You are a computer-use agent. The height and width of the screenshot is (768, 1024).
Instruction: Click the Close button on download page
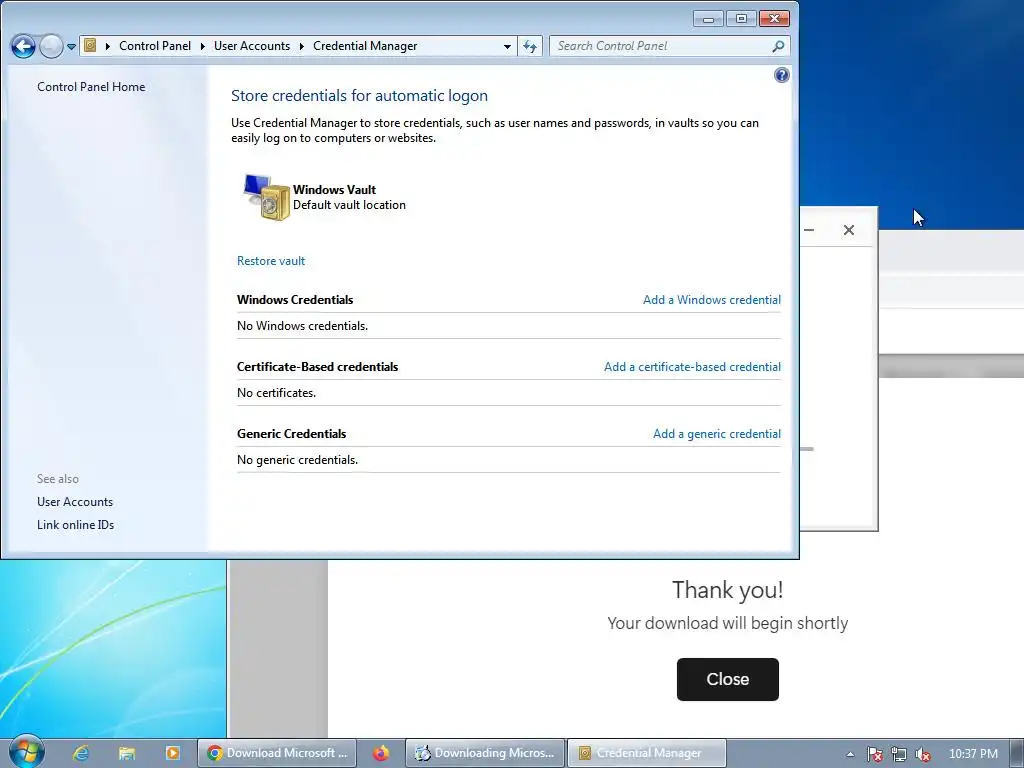(728, 679)
